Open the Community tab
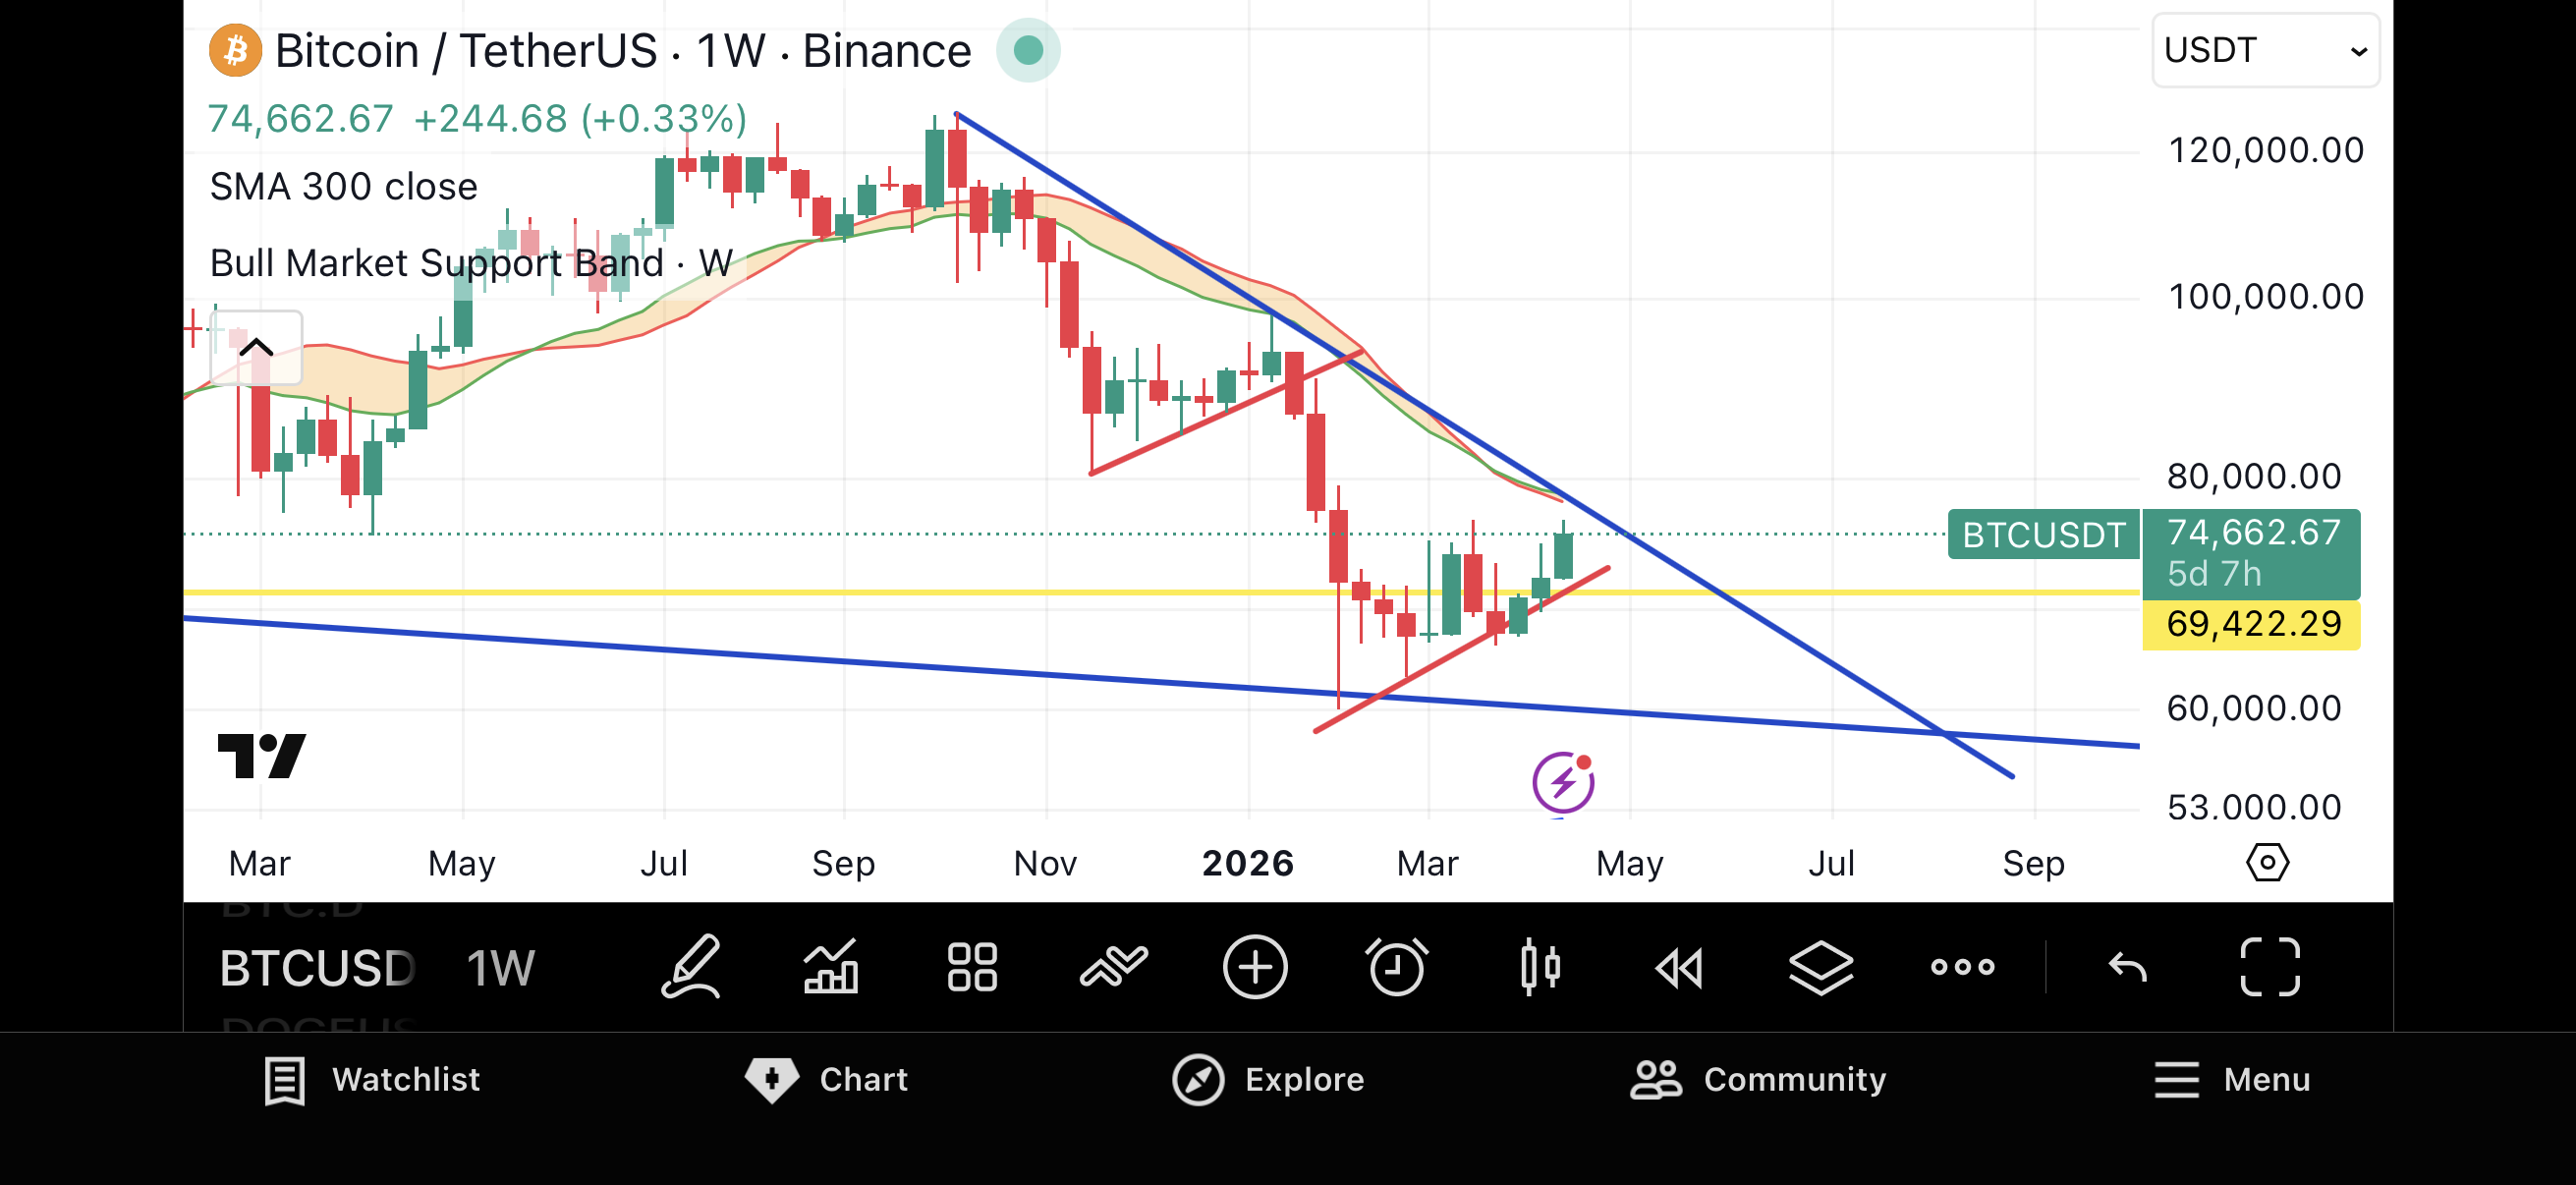Screen dimensions: 2576x1185 coord(1758,1079)
